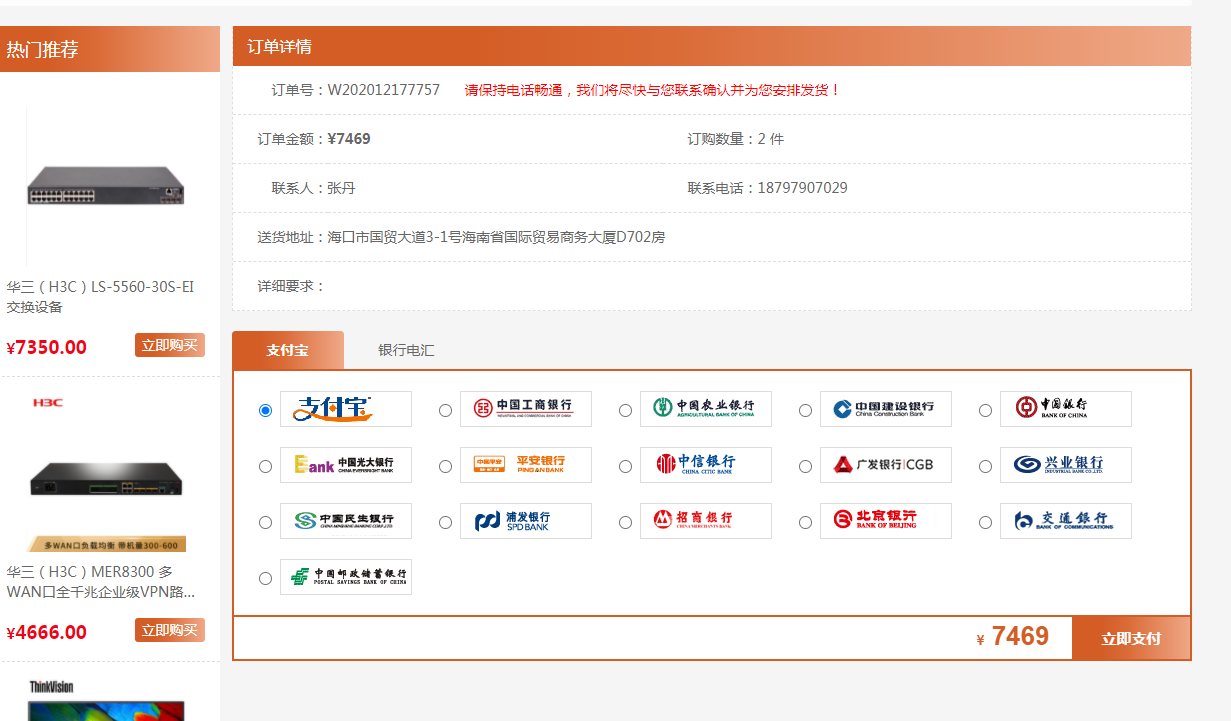
Task: Click the 立即支付 pay now button
Action: [1131, 638]
